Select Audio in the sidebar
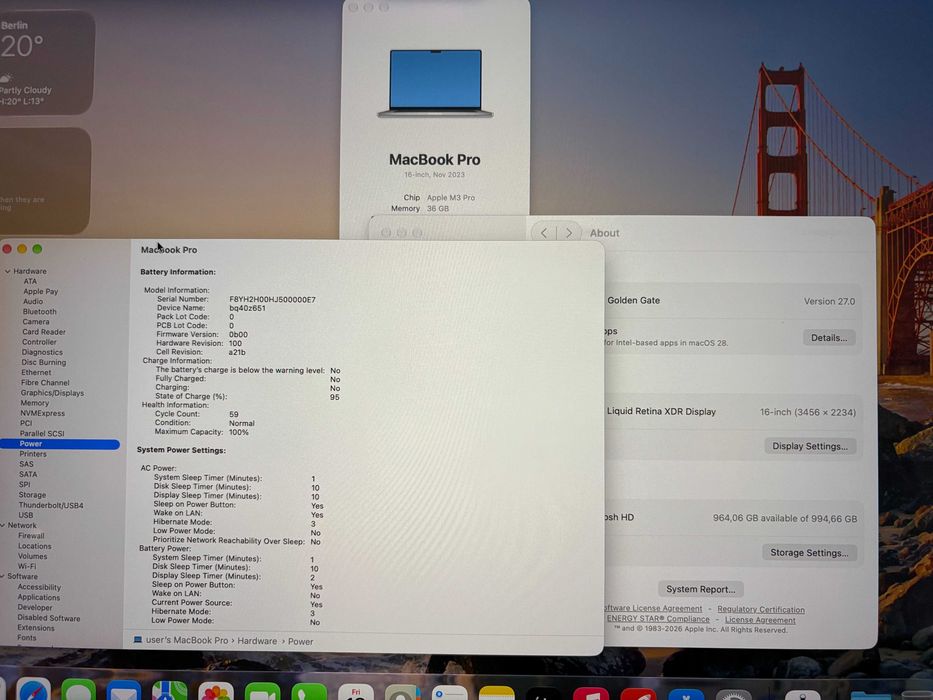The height and width of the screenshot is (700, 933). coord(33,302)
